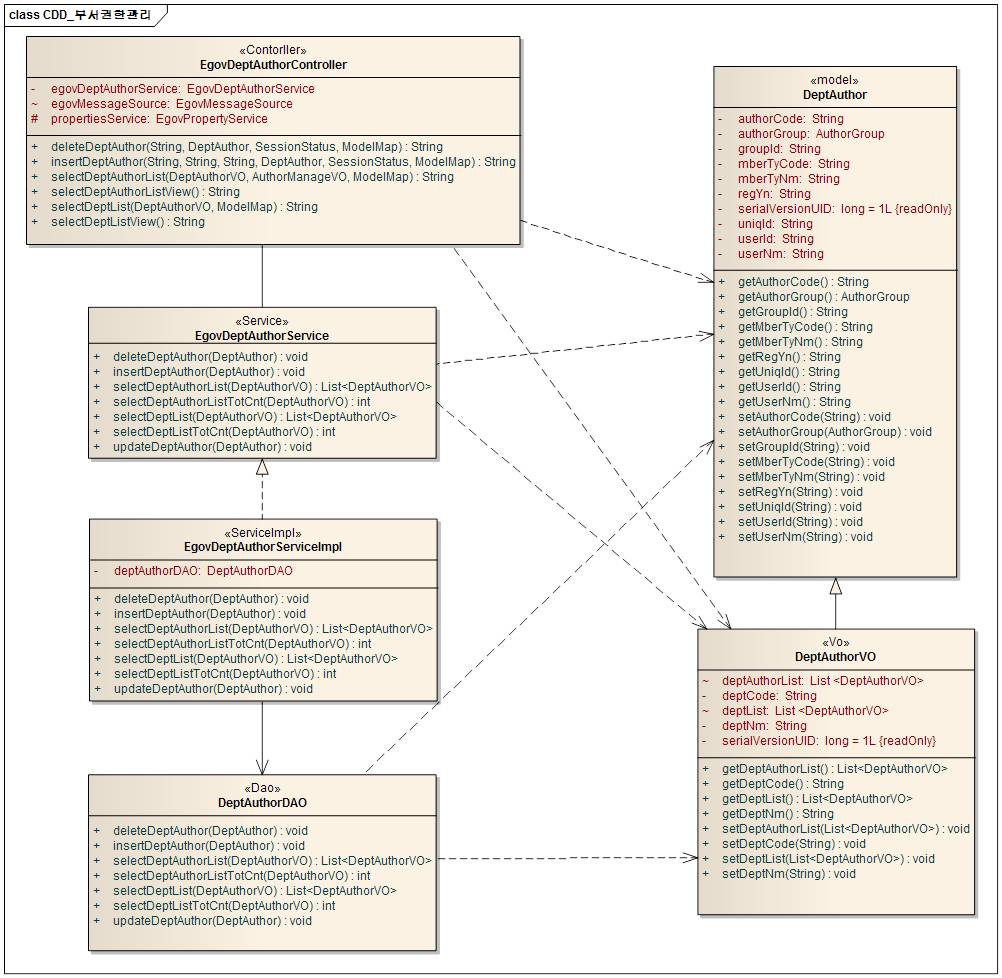This screenshot has width=1002, height=978.
Task: Click the "-" marker beside egovDeptAuthorService attribute
Action: 35,89
